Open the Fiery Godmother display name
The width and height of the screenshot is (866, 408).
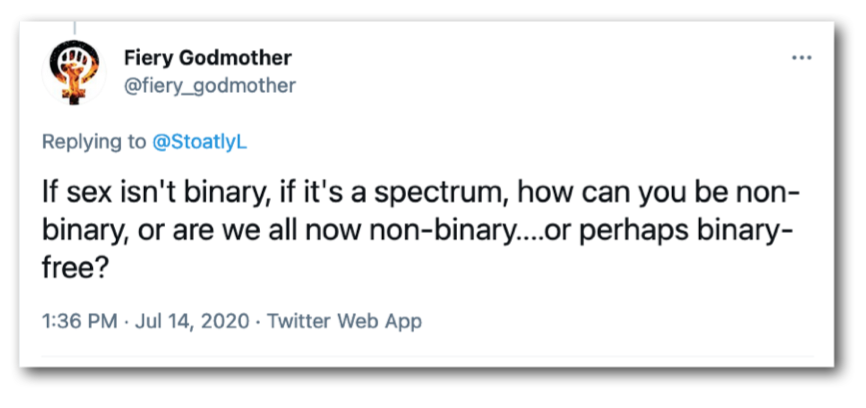[x=208, y=57]
